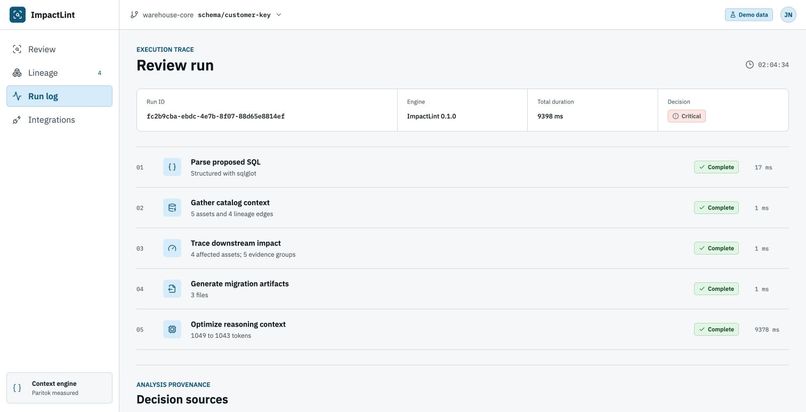Open the JN user avatar menu
This screenshot has width=806, height=412.
click(788, 15)
